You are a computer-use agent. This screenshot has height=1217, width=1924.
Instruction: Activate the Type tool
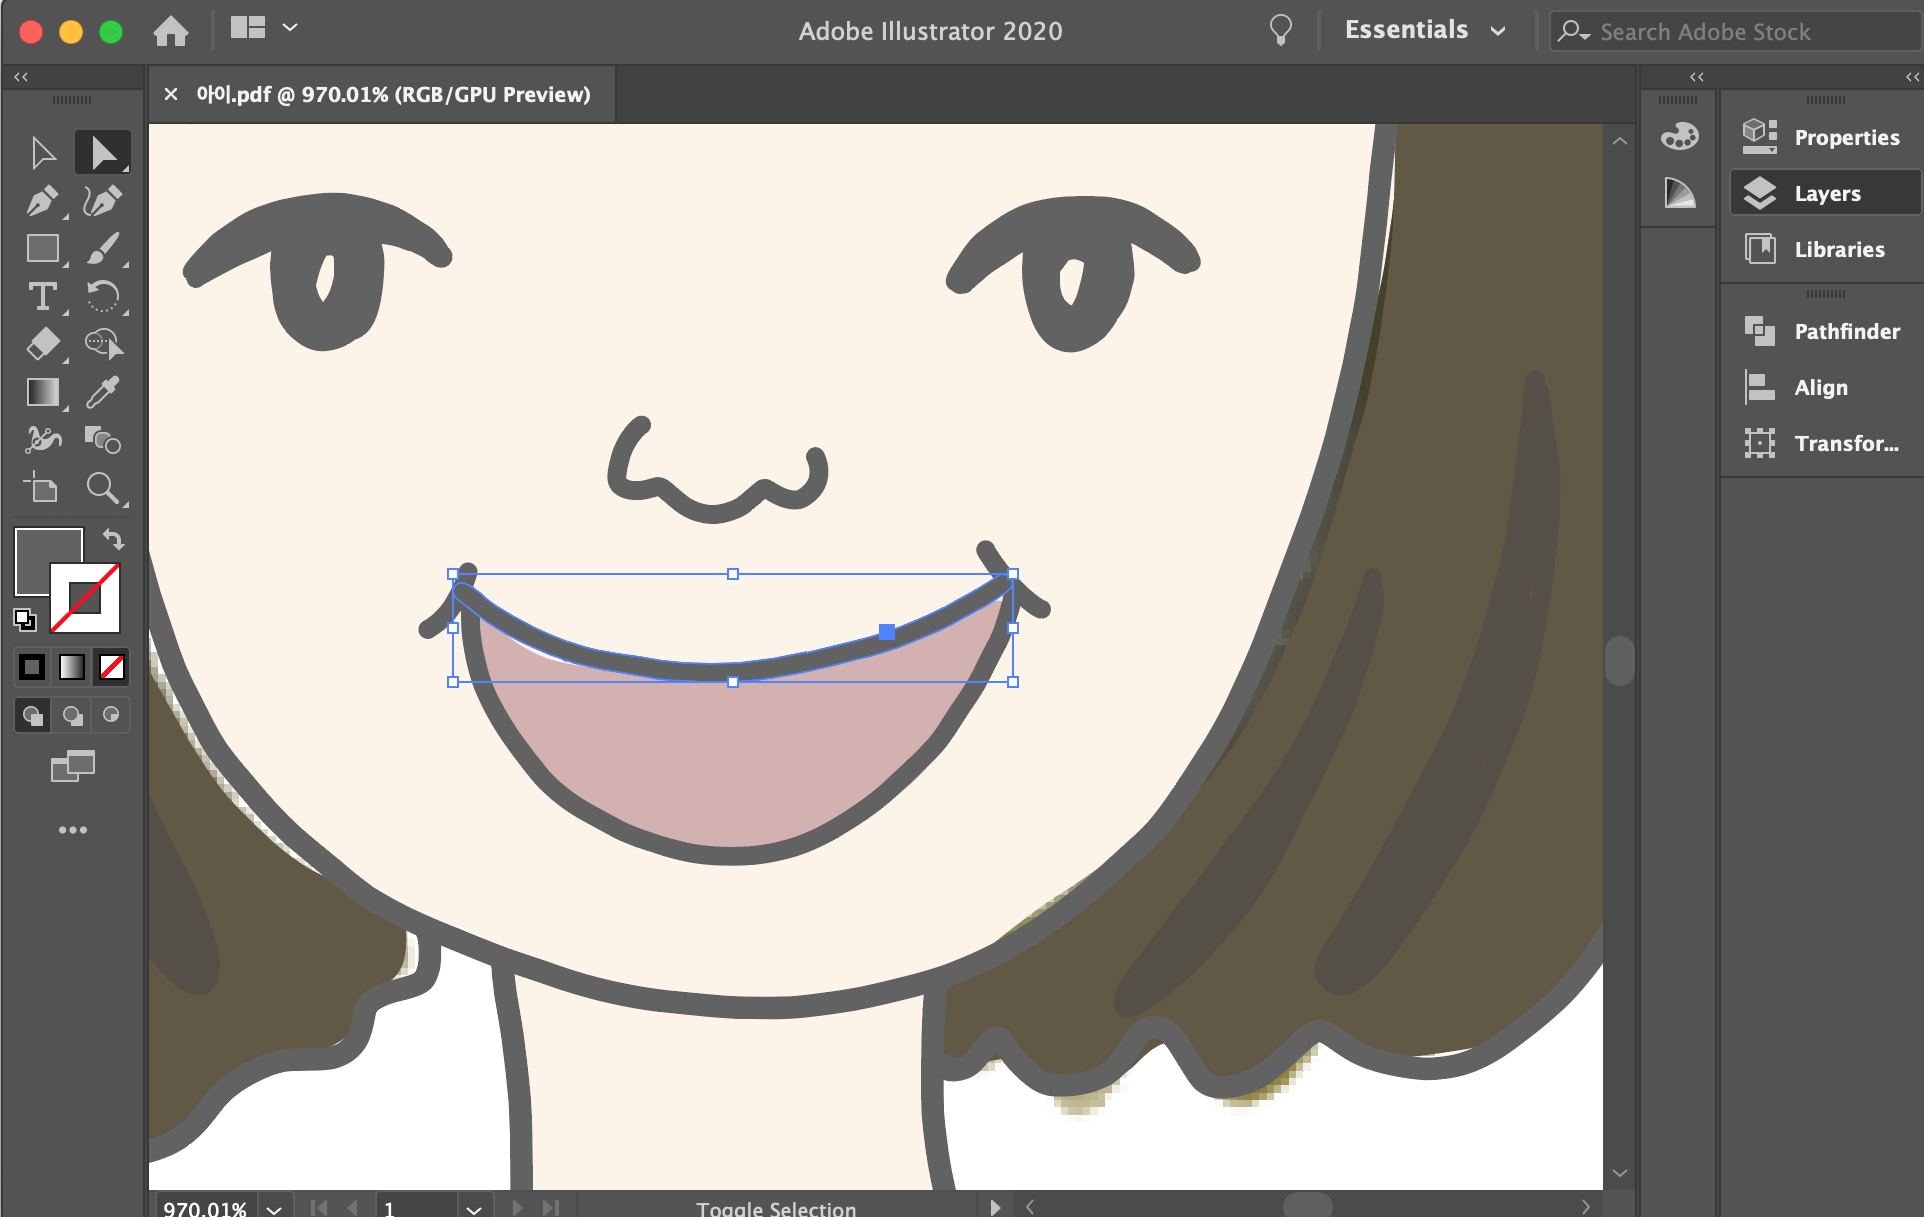(42, 297)
